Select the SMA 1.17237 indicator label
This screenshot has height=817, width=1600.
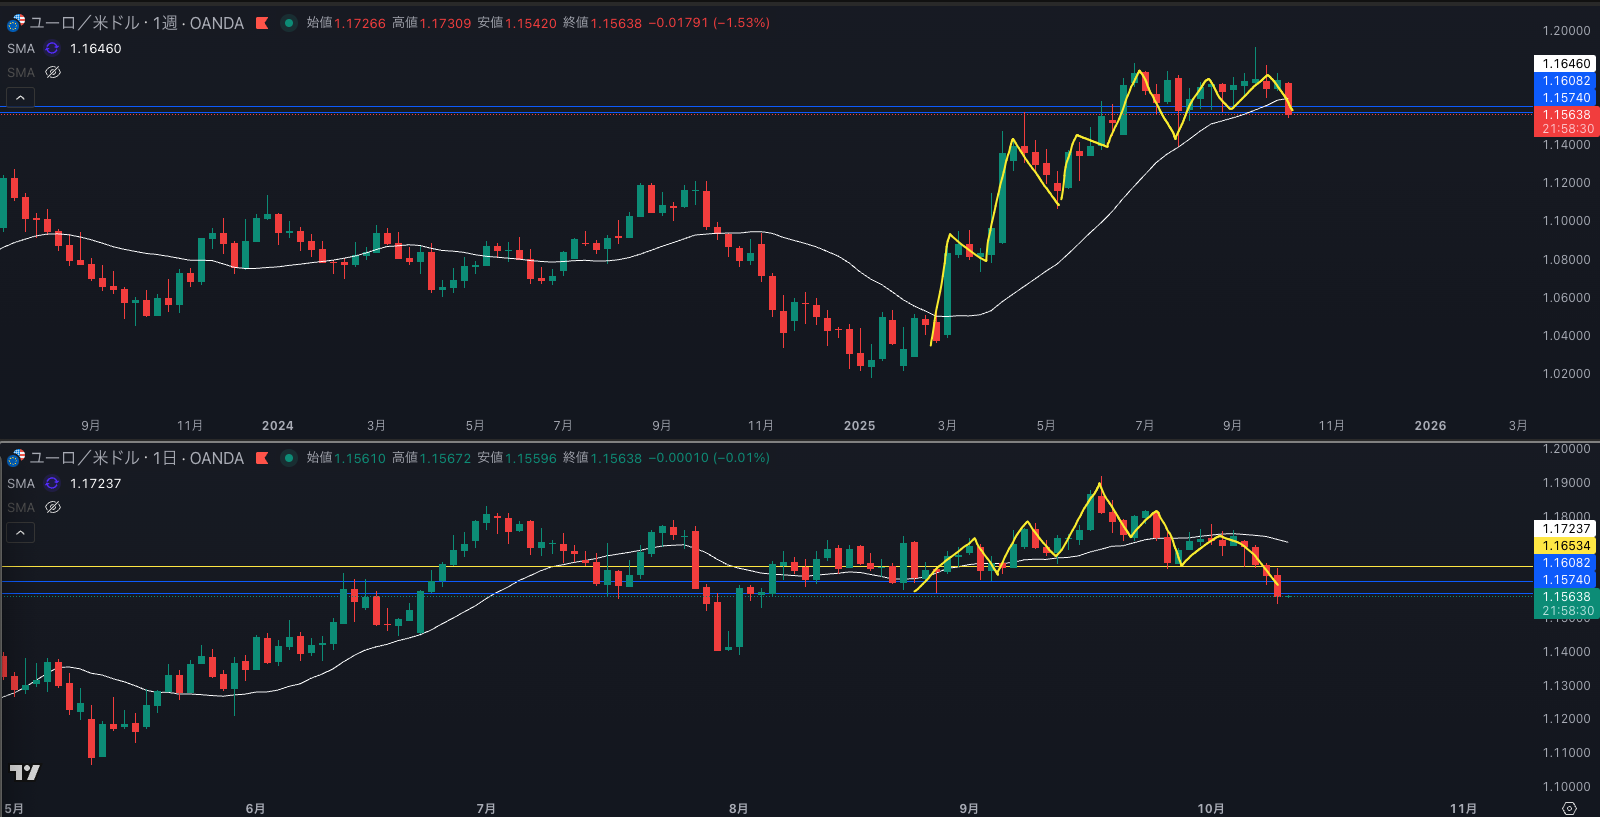point(95,483)
